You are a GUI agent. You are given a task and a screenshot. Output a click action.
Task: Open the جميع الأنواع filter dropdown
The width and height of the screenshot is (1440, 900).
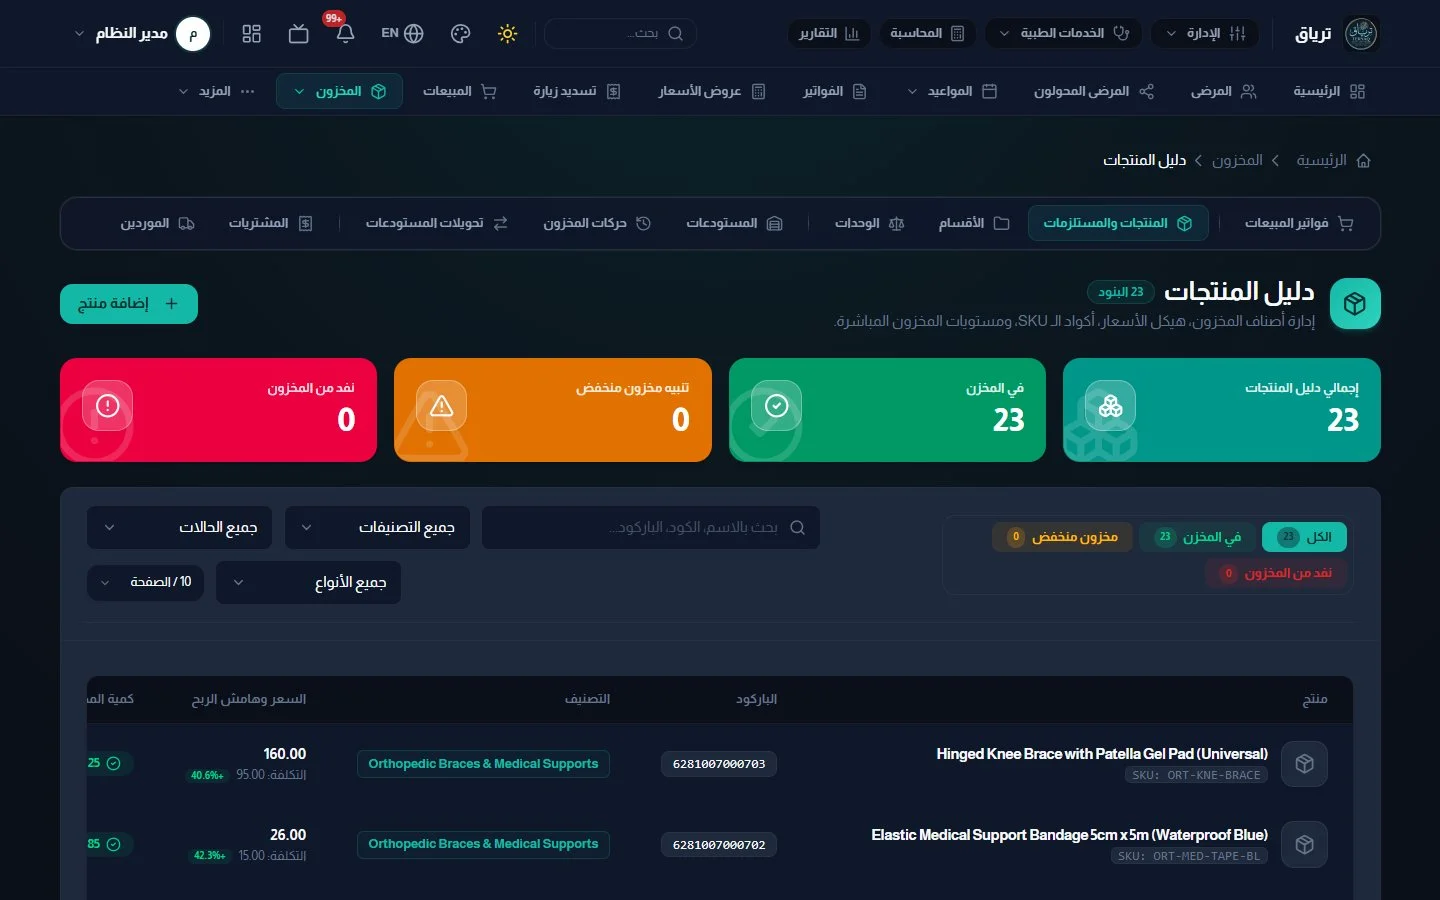308,583
